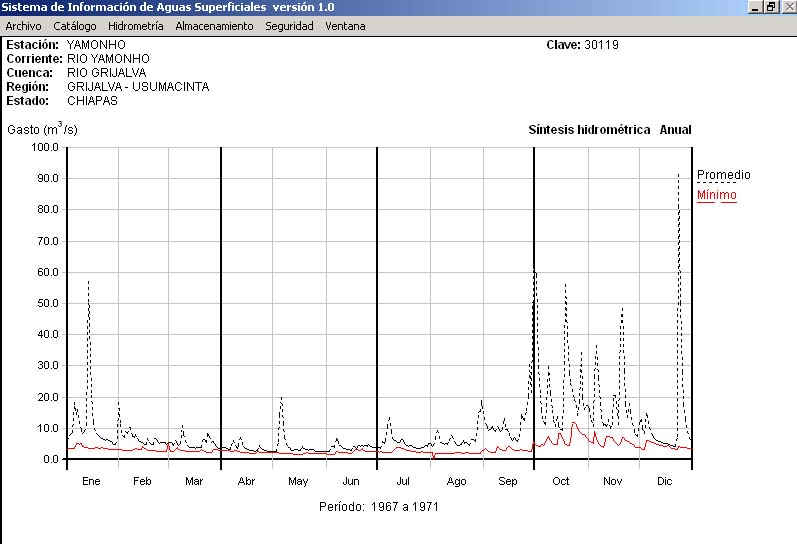This screenshot has height=544, width=797.
Task: Click the restore window icon
Action: pos(771,7)
